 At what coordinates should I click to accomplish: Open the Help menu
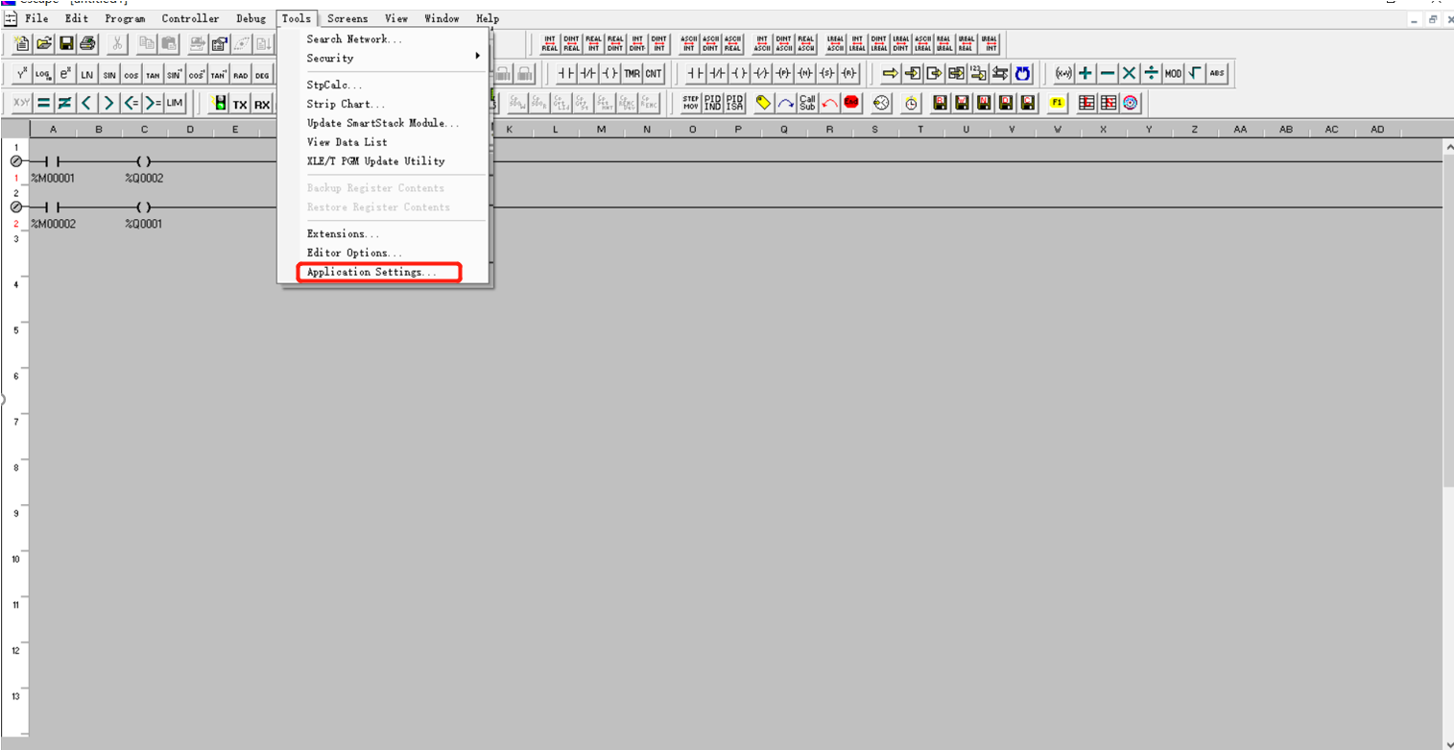[487, 18]
